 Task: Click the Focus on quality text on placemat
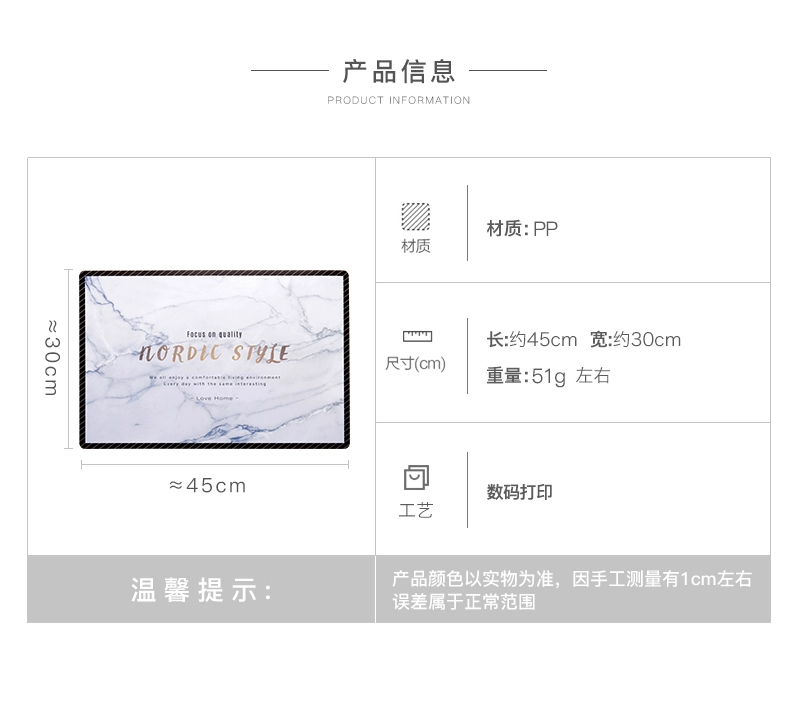coord(214,334)
